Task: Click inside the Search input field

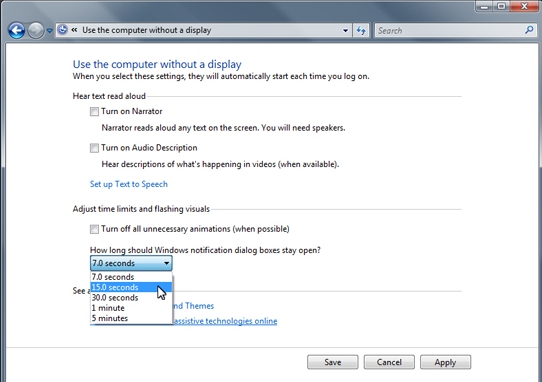Action: (x=449, y=30)
